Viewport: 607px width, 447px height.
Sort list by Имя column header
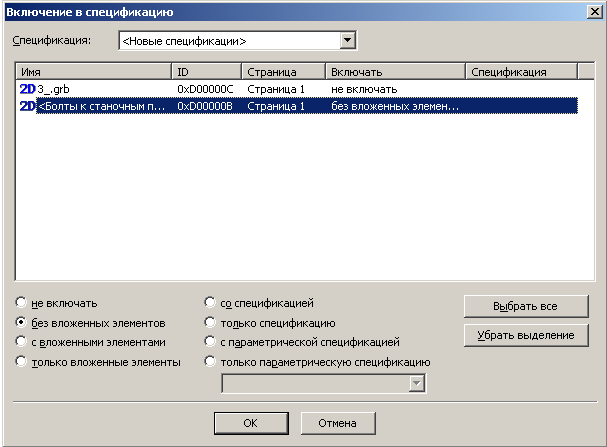pyautogui.click(x=94, y=72)
